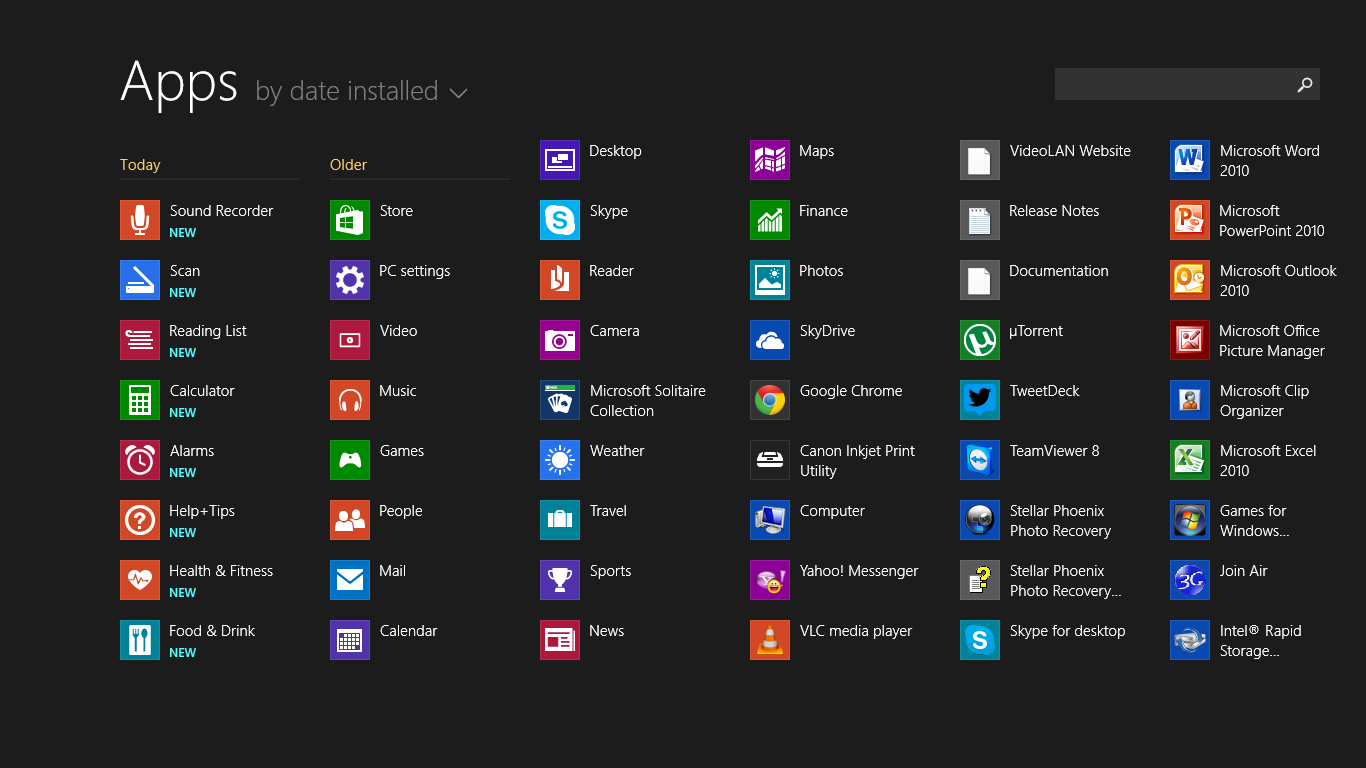Open the Weather sun icon
This screenshot has width=1366, height=768.
[x=560, y=460]
